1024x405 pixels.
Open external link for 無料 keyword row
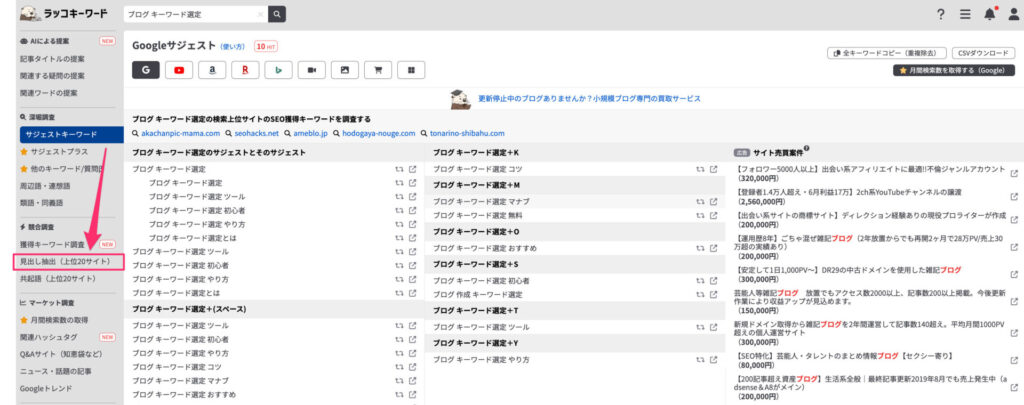click(x=713, y=215)
